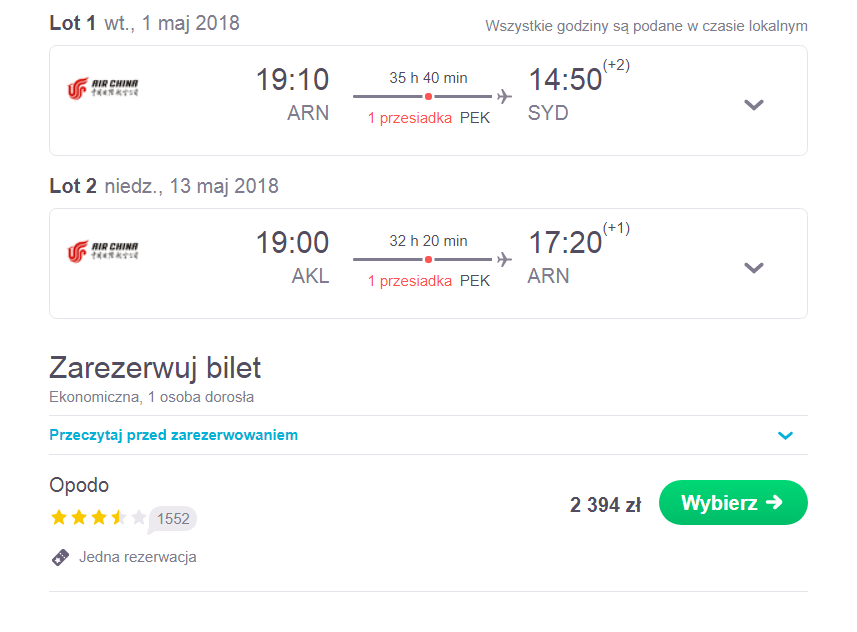857x632 pixels.
Task: Click 1 przesiadka PEK on Lot 1
Action: tap(428, 118)
